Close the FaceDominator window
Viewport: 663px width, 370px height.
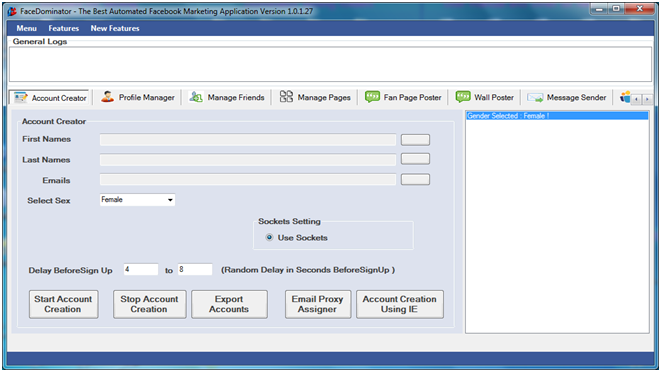tap(640, 8)
